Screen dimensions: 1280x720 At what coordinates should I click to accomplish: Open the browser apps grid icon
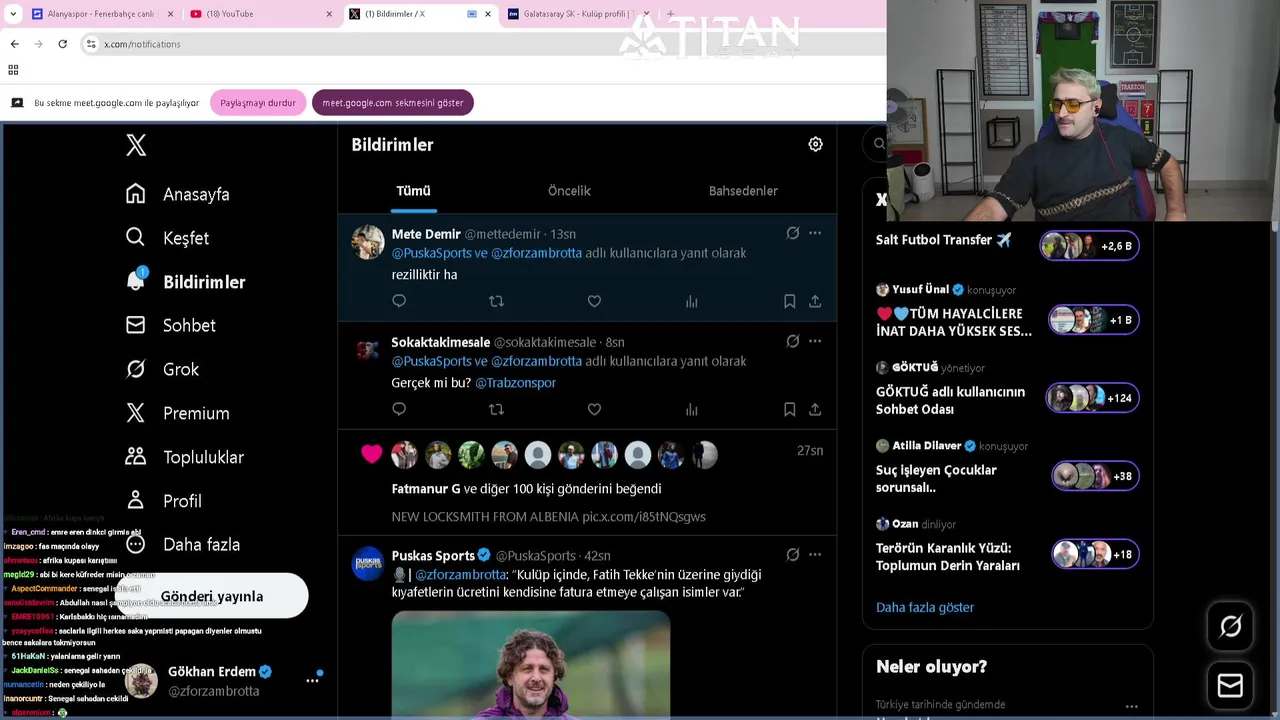click(x=13, y=70)
